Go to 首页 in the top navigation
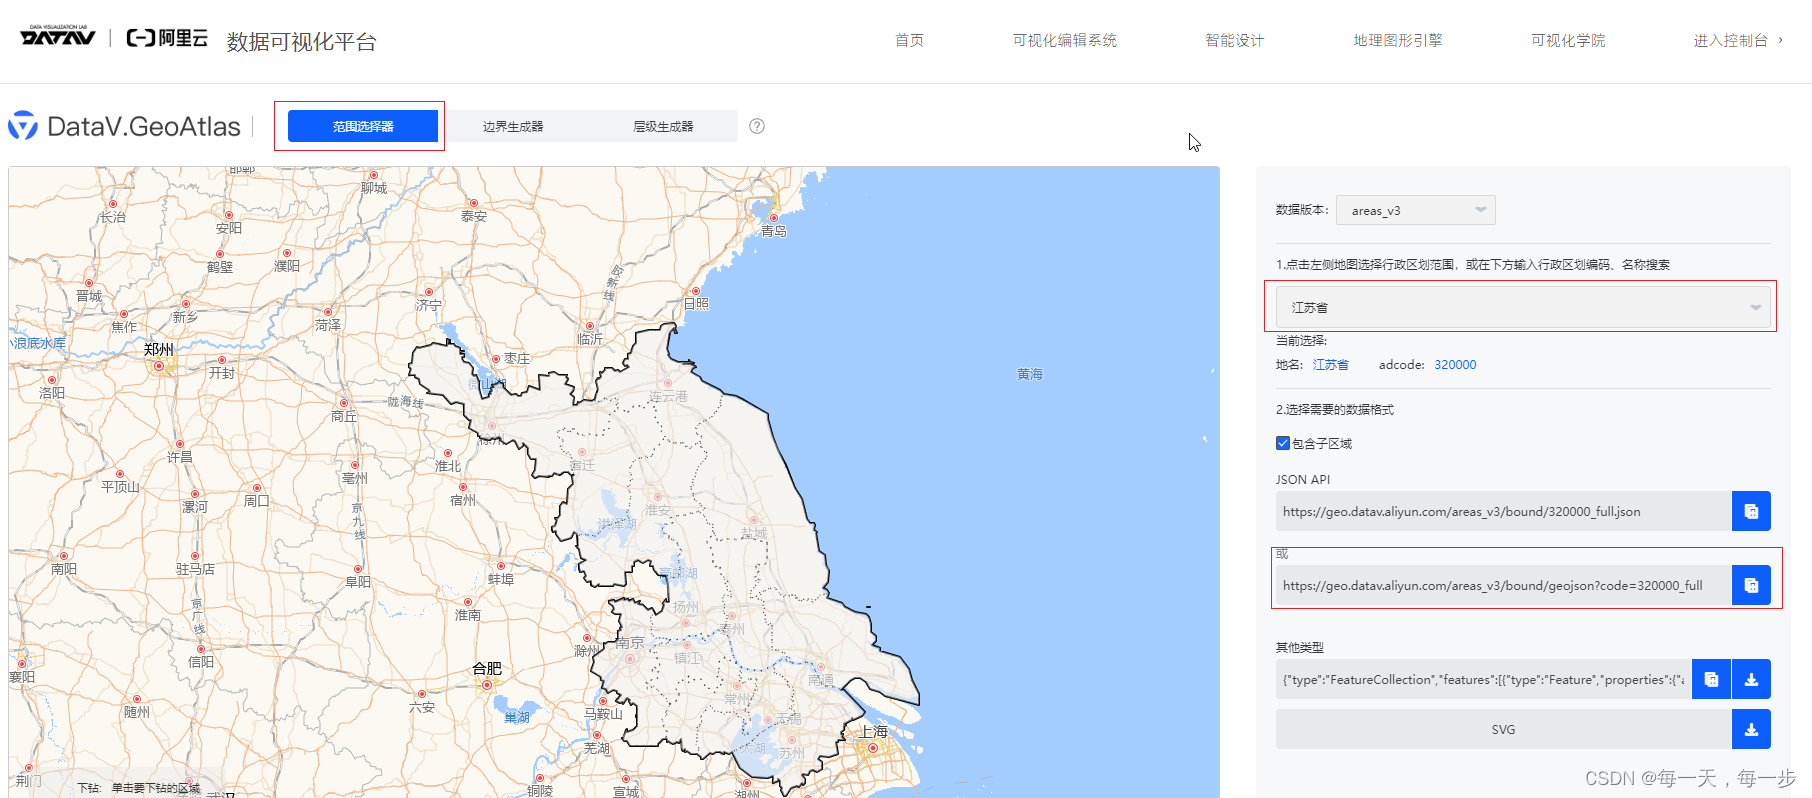 (909, 40)
